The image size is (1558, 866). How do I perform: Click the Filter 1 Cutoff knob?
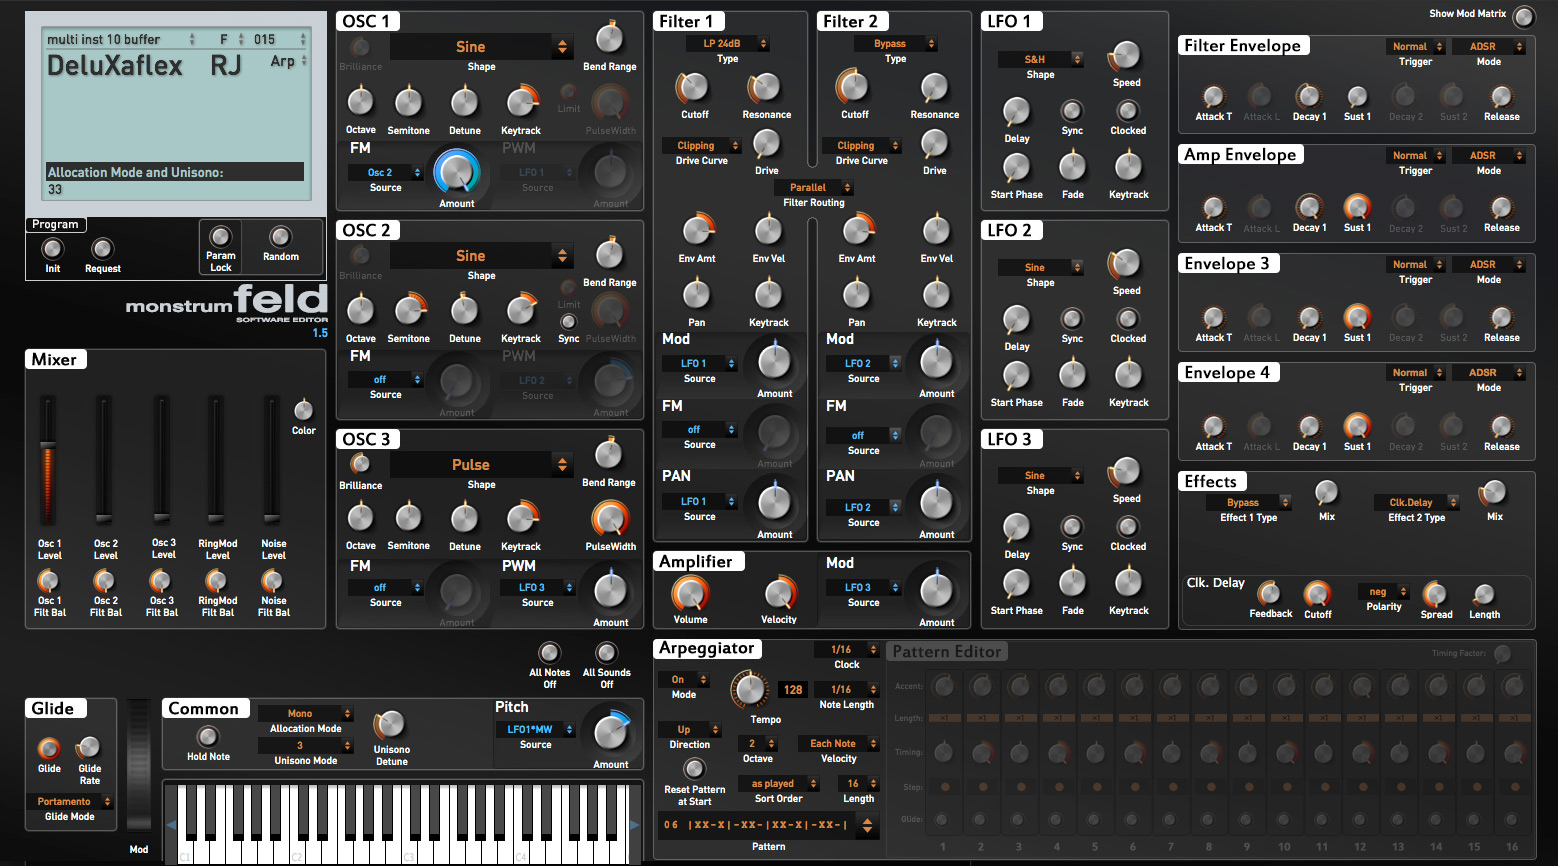click(694, 88)
